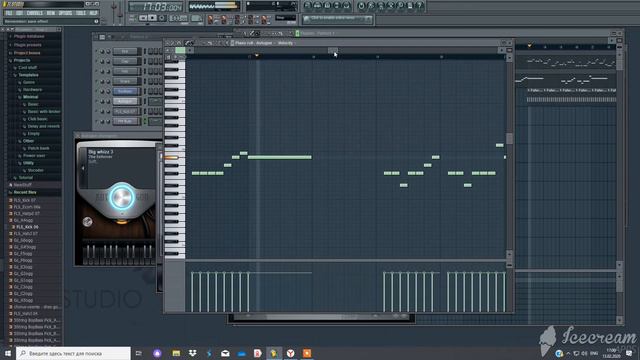Show mixer via fifth view icon

click(x=346, y=6)
